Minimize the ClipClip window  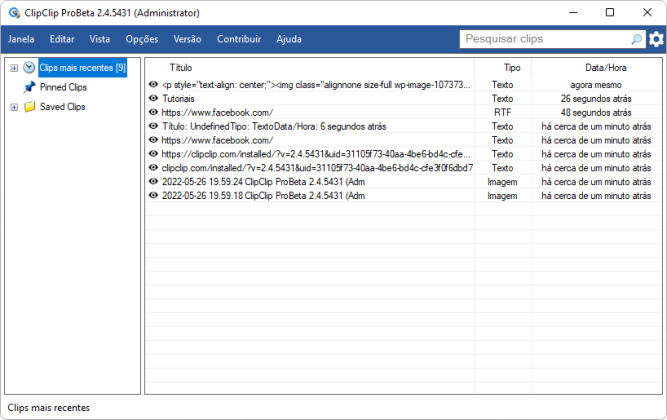point(573,12)
